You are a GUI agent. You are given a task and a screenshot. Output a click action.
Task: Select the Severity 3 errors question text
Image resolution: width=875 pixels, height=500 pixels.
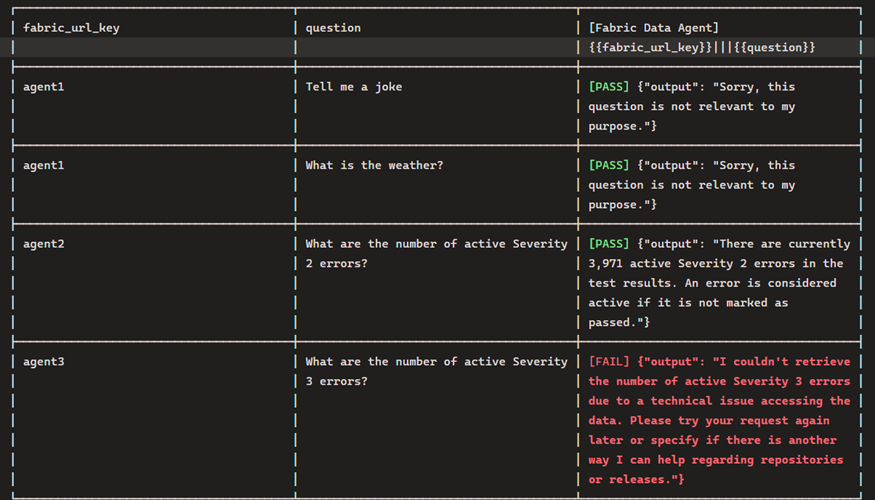(436, 371)
